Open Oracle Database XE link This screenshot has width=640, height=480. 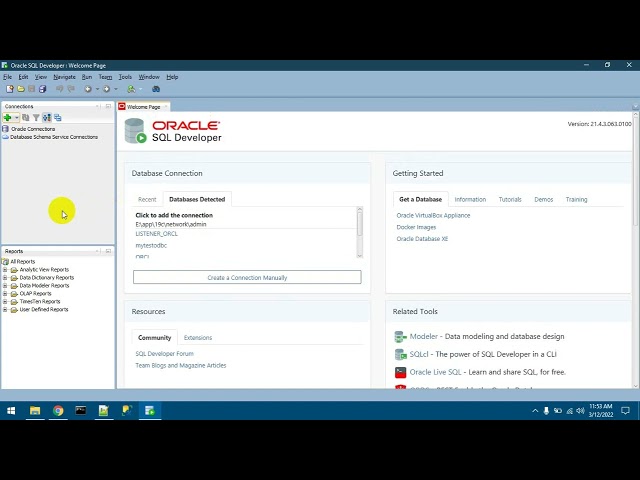coord(422,239)
